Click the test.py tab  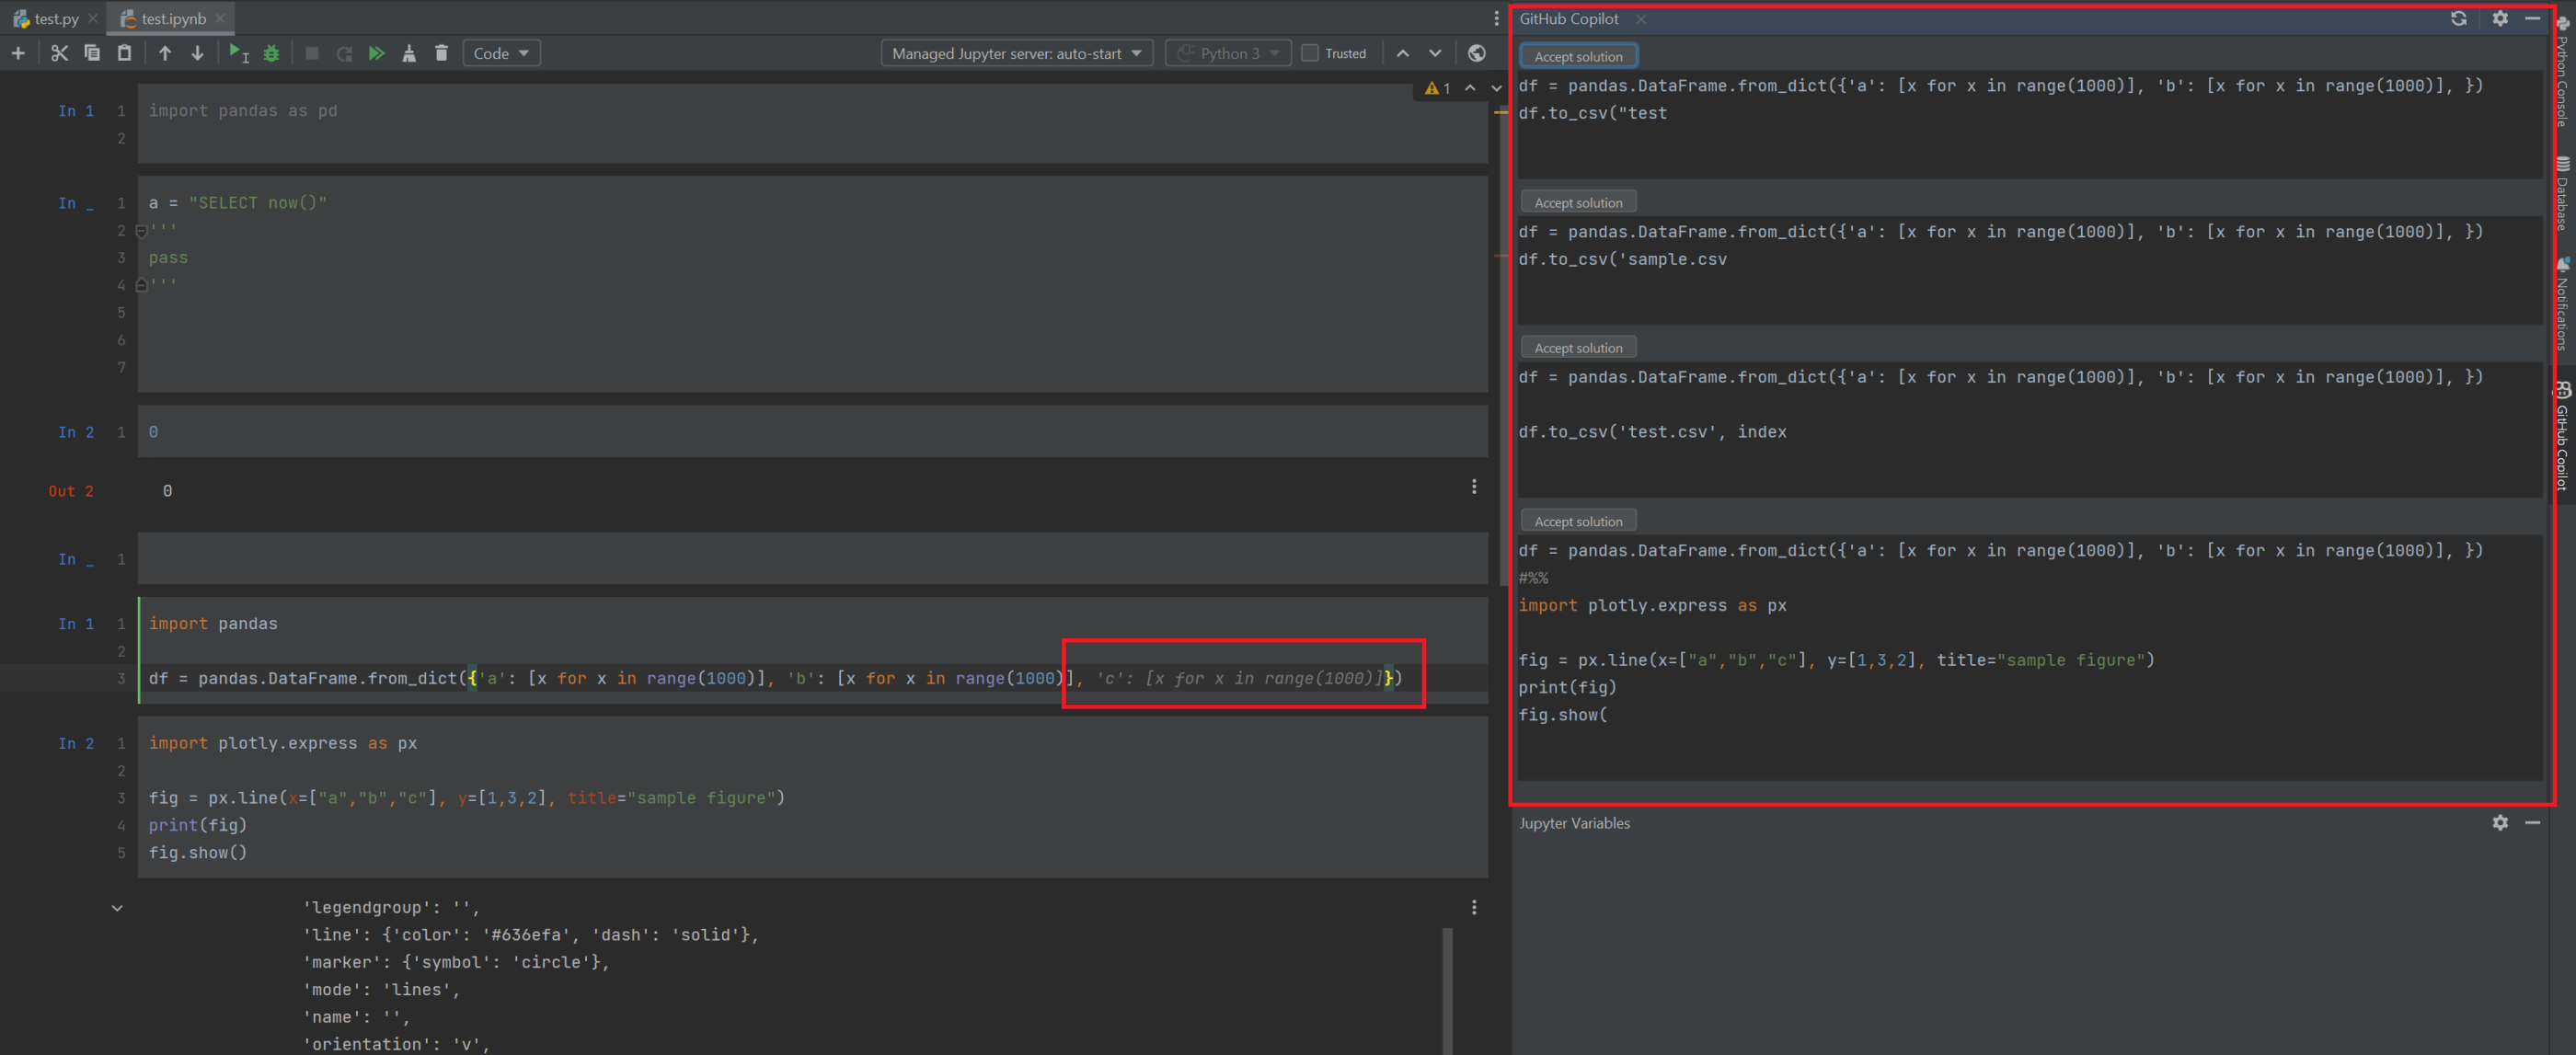50,18
